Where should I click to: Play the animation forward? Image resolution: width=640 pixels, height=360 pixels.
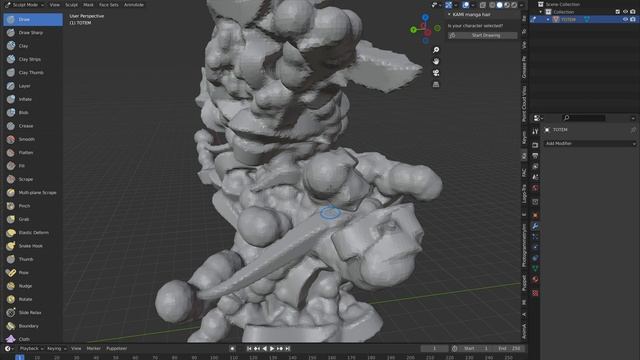[272, 349]
